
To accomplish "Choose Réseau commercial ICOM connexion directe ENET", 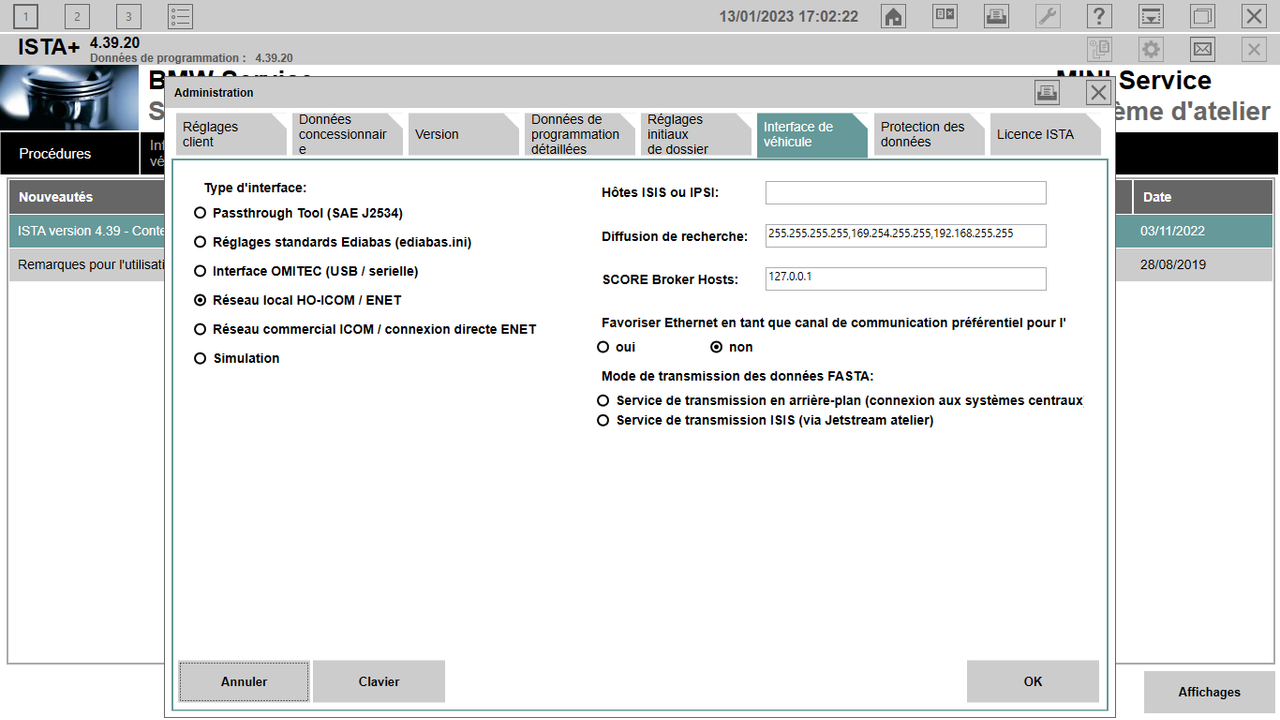I will pos(365,329).
